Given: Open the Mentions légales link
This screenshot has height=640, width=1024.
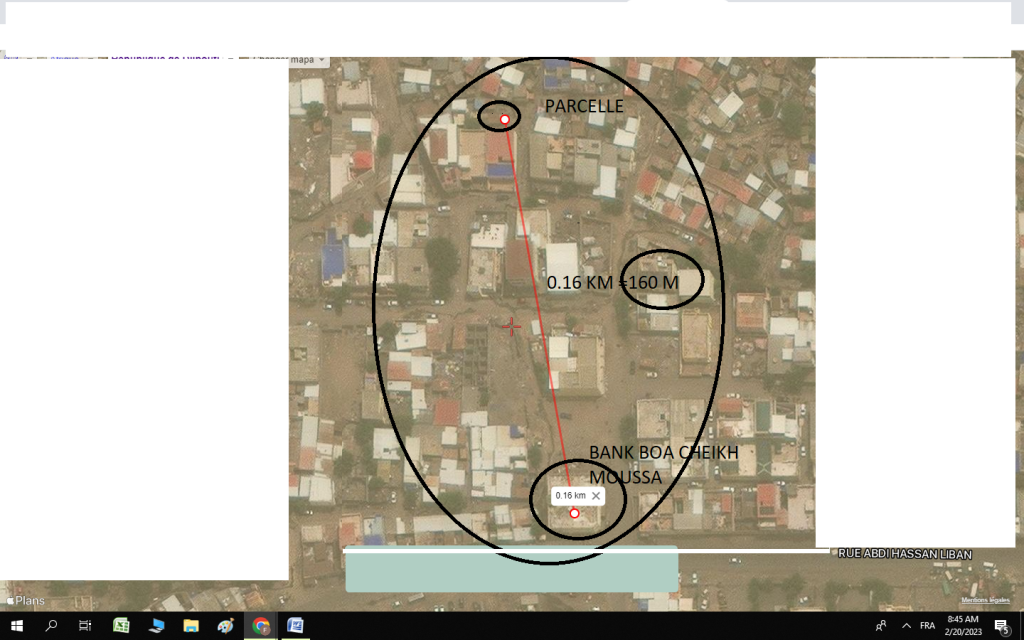Looking at the screenshot, I should (x=984, y=599).
